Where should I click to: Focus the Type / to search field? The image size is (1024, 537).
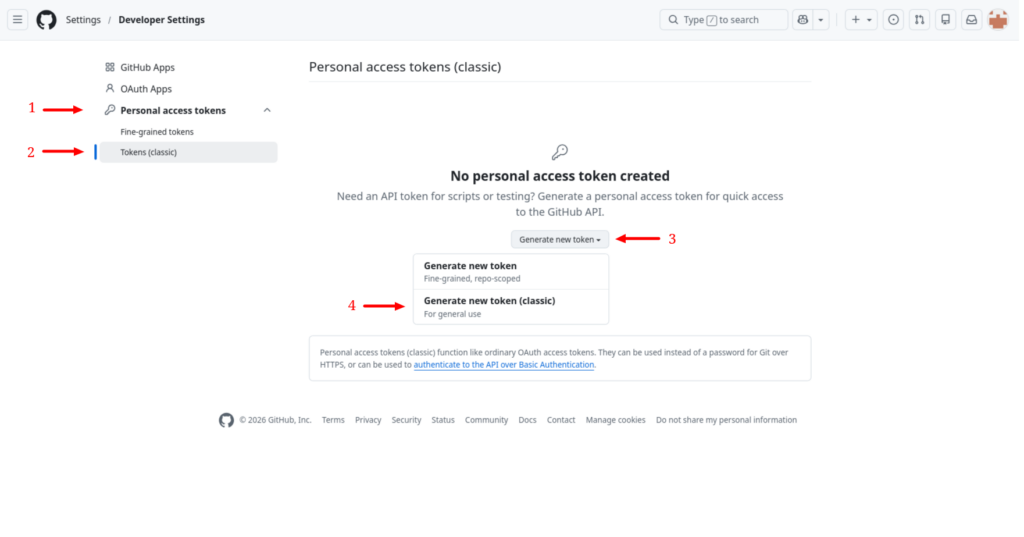[724, 20]
